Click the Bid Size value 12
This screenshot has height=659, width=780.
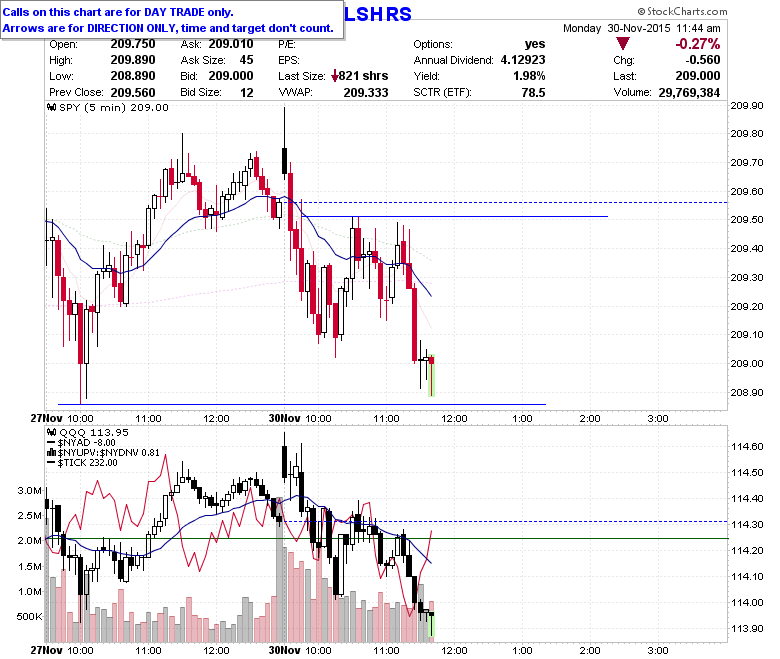tap(247, 93)
